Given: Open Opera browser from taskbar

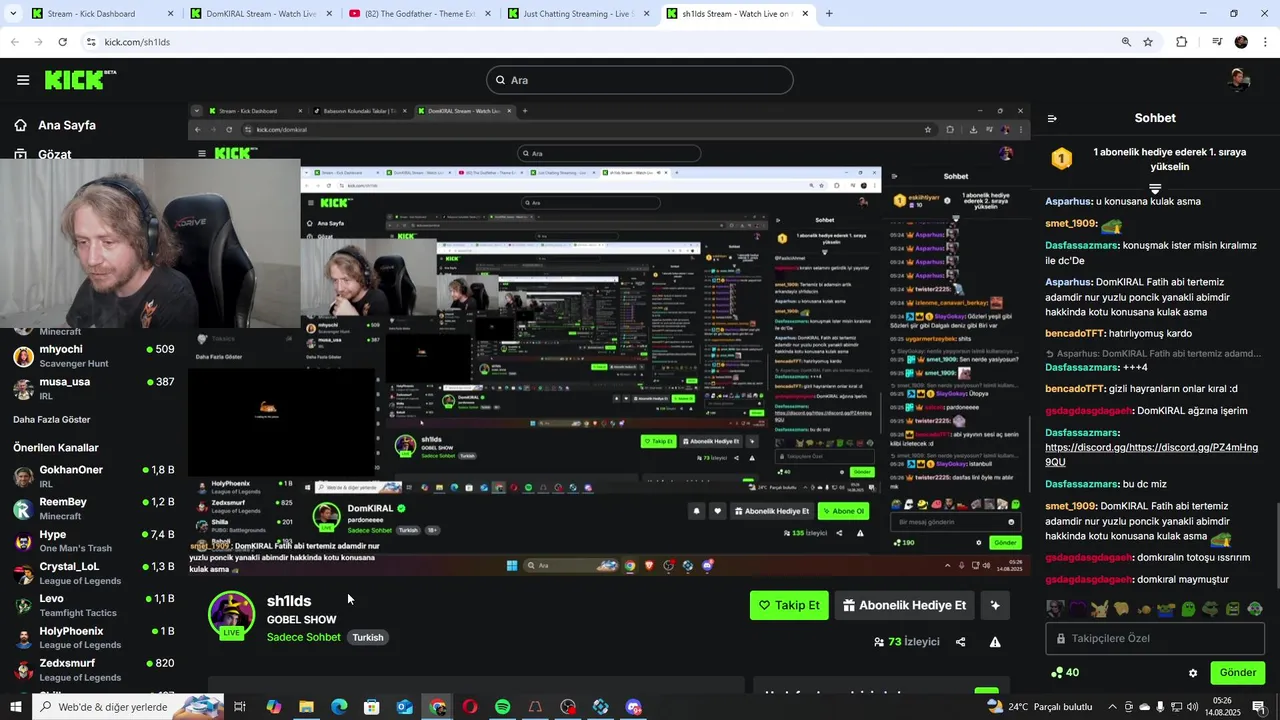Looking at the screenshot, I should 469,707.
